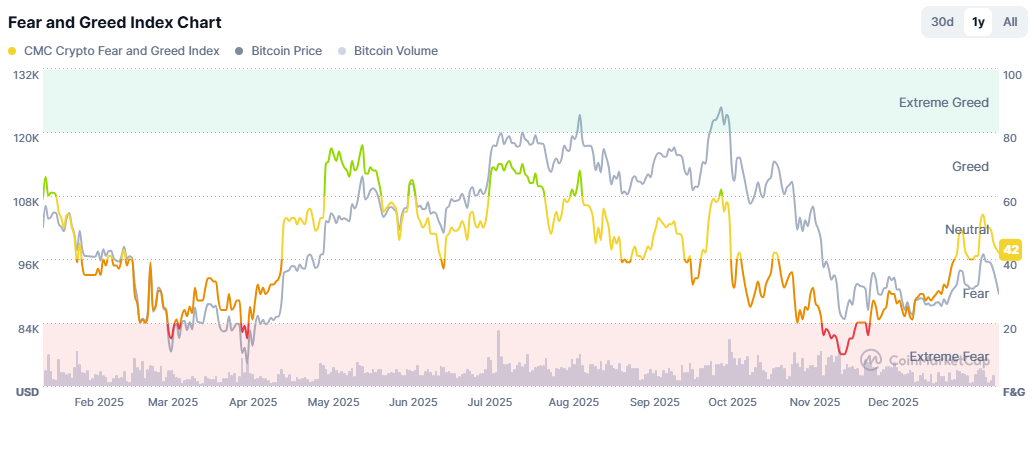This screenshot has width=1034, height=455.
Task: Click the light gray Bitcoin Volume legend dot
Action: click(342, 51)
